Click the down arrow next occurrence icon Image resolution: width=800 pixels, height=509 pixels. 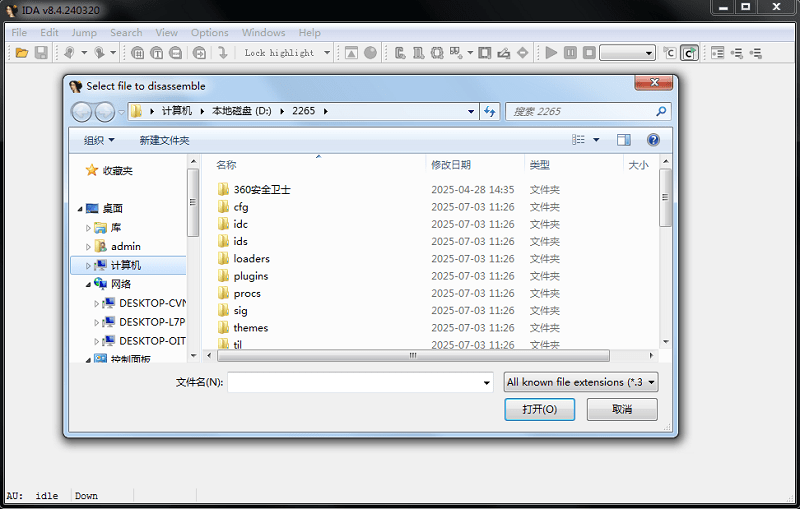(x=222, y=53)
